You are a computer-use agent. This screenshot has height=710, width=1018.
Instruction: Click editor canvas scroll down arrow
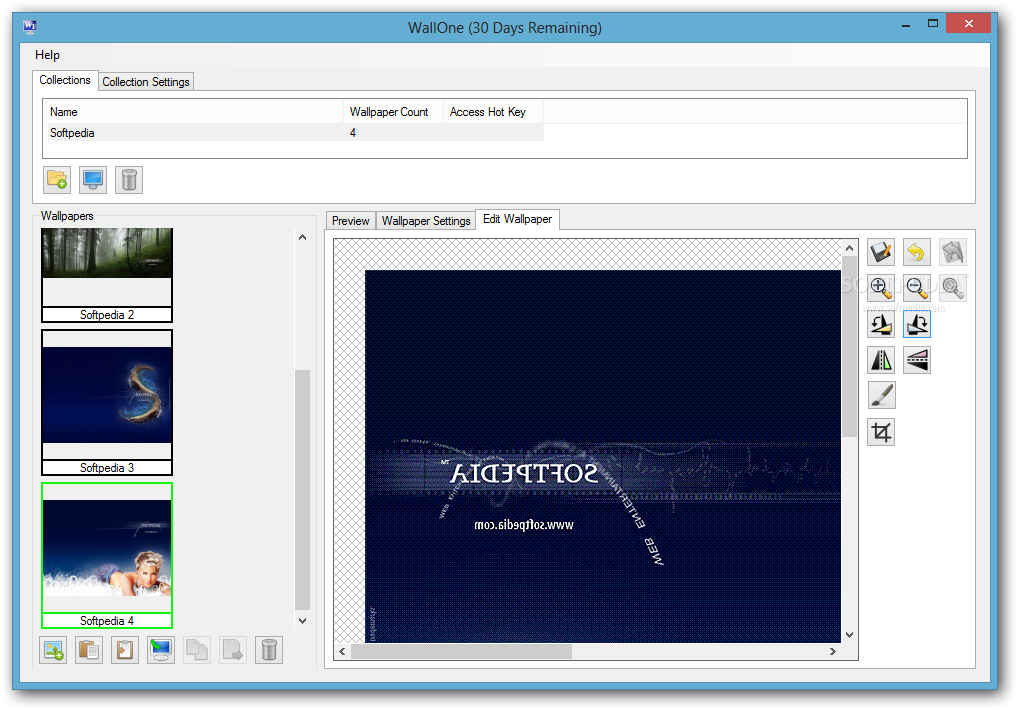coord(849,635)
